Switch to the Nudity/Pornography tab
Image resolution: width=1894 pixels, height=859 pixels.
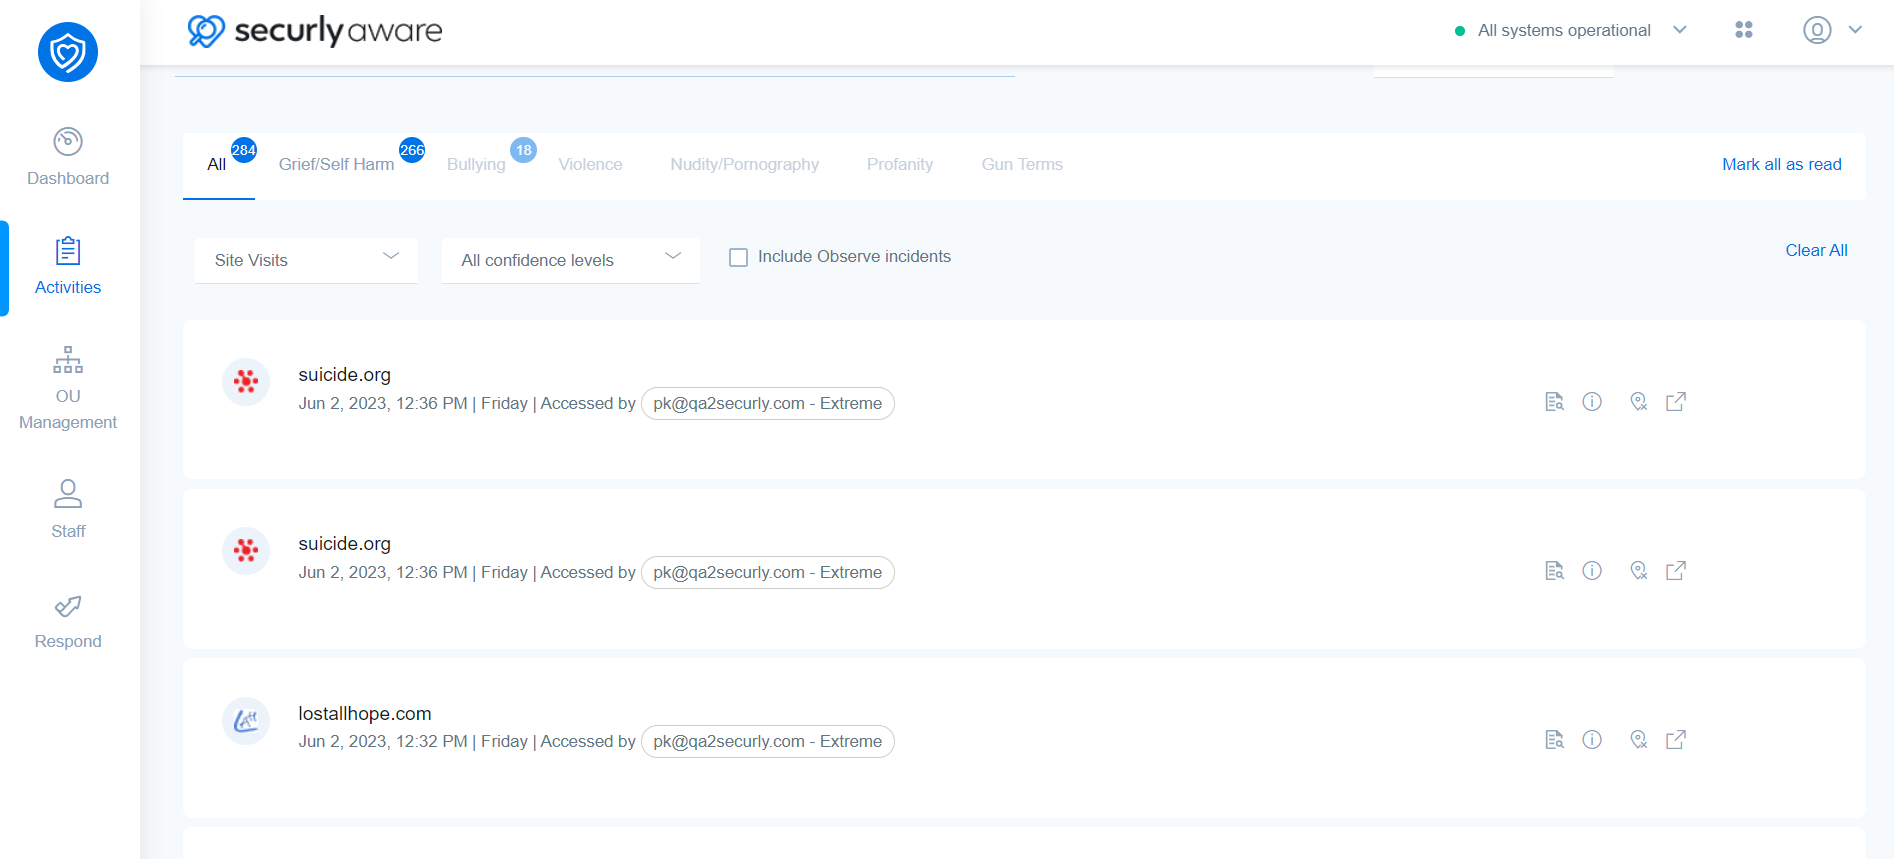click(745, 165)
